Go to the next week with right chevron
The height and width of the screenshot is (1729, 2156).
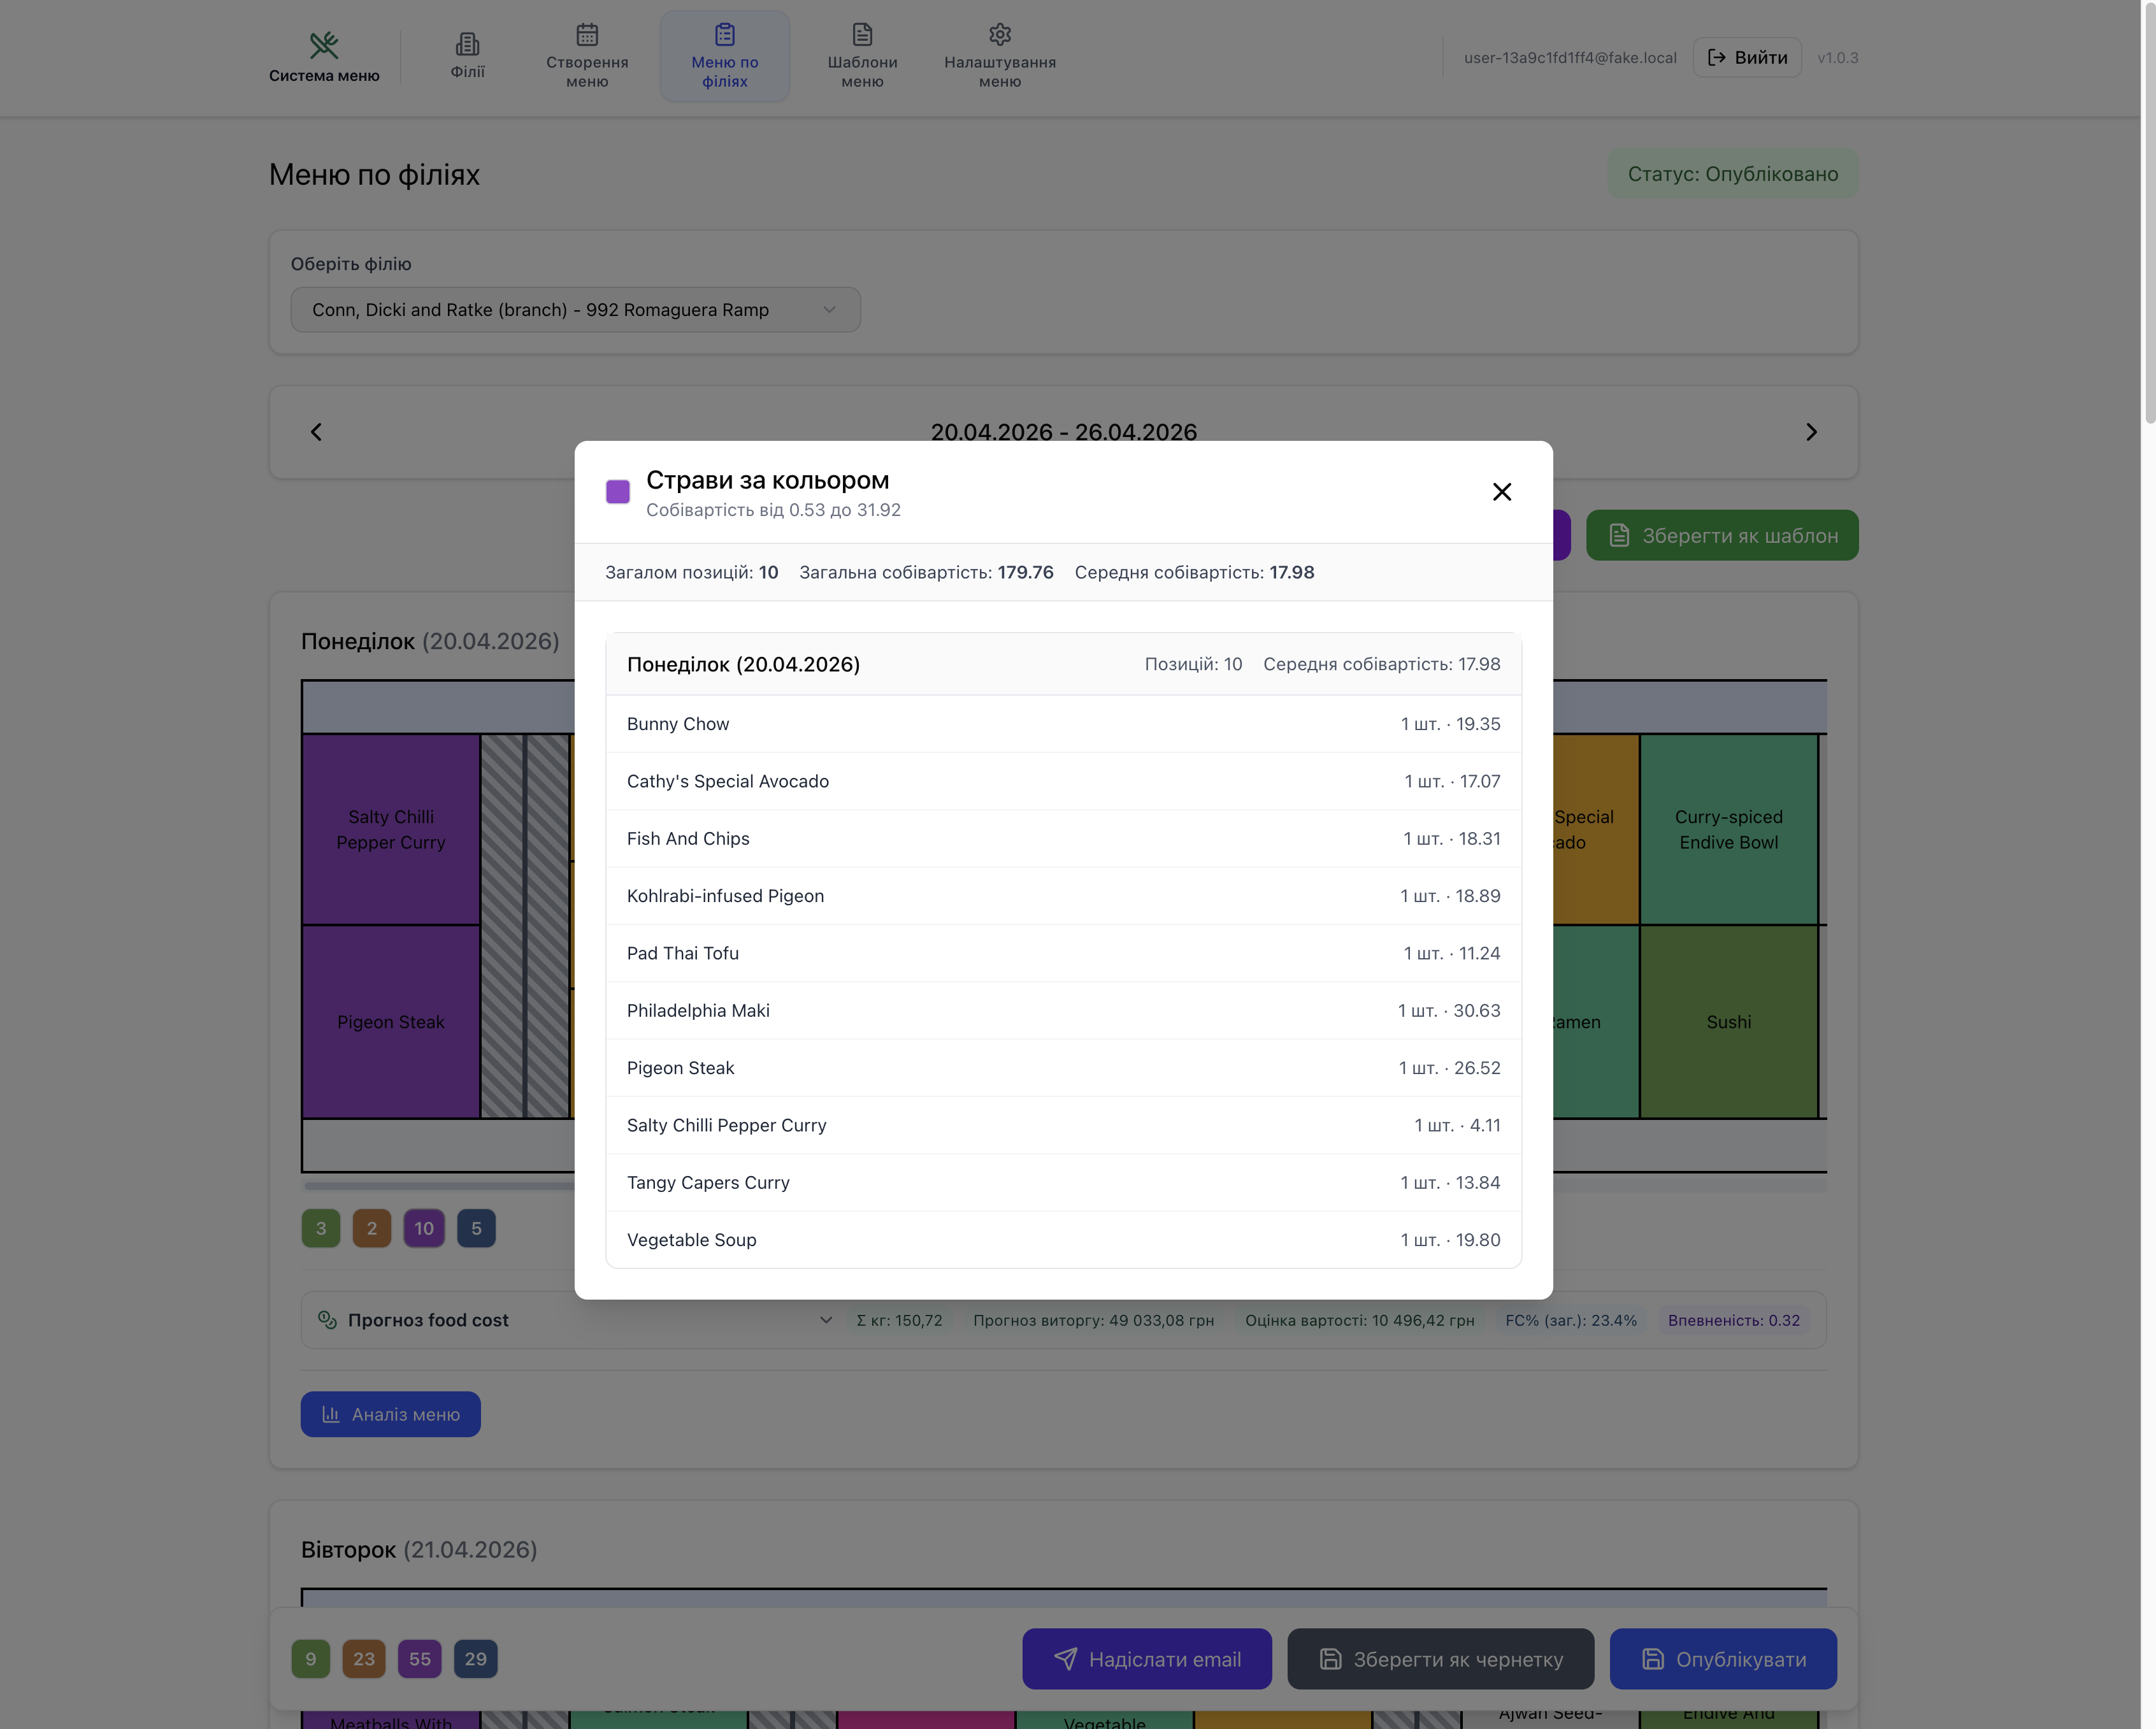click(x=1811, y=432)
